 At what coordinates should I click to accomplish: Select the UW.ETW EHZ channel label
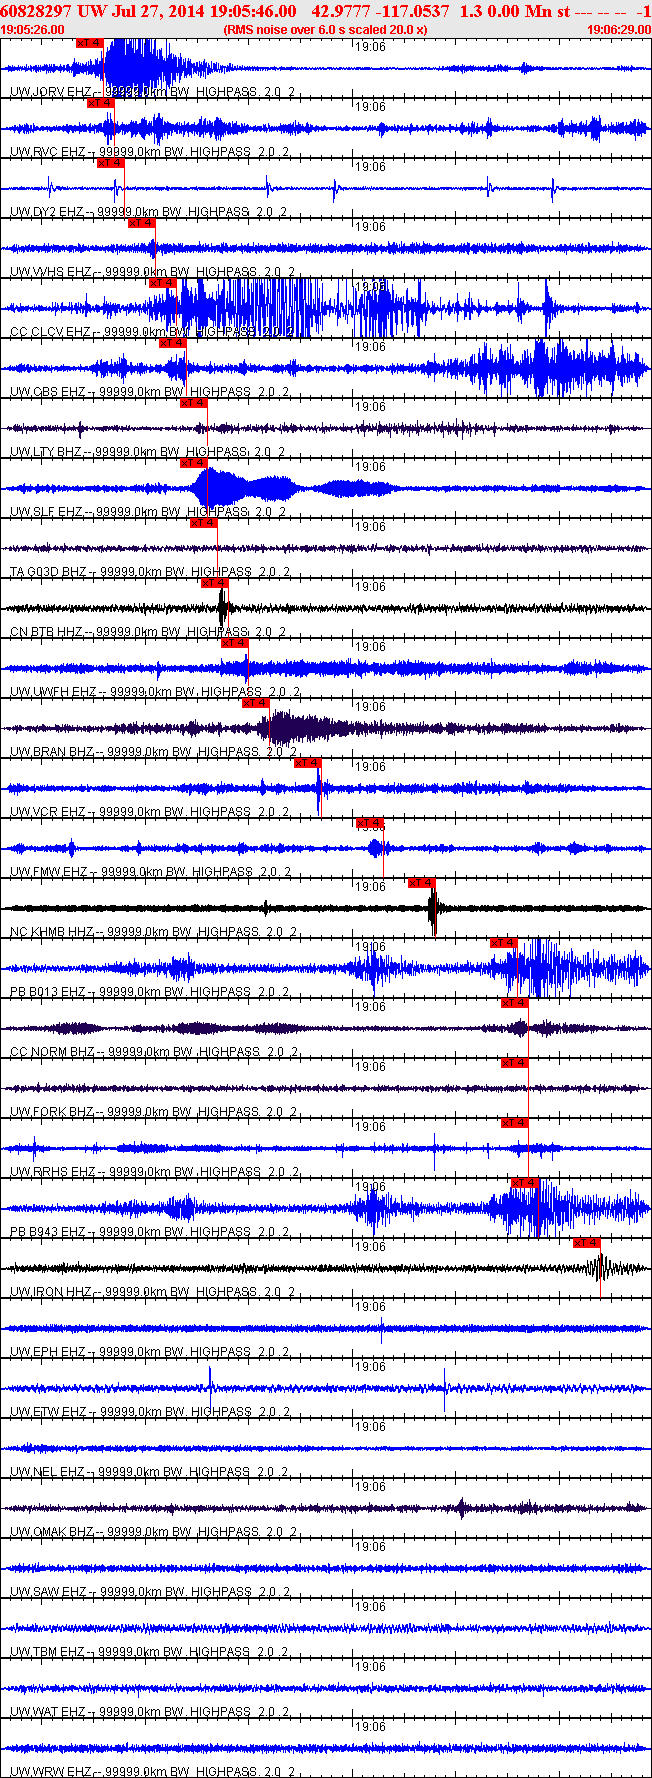[x=48, y=1412]
